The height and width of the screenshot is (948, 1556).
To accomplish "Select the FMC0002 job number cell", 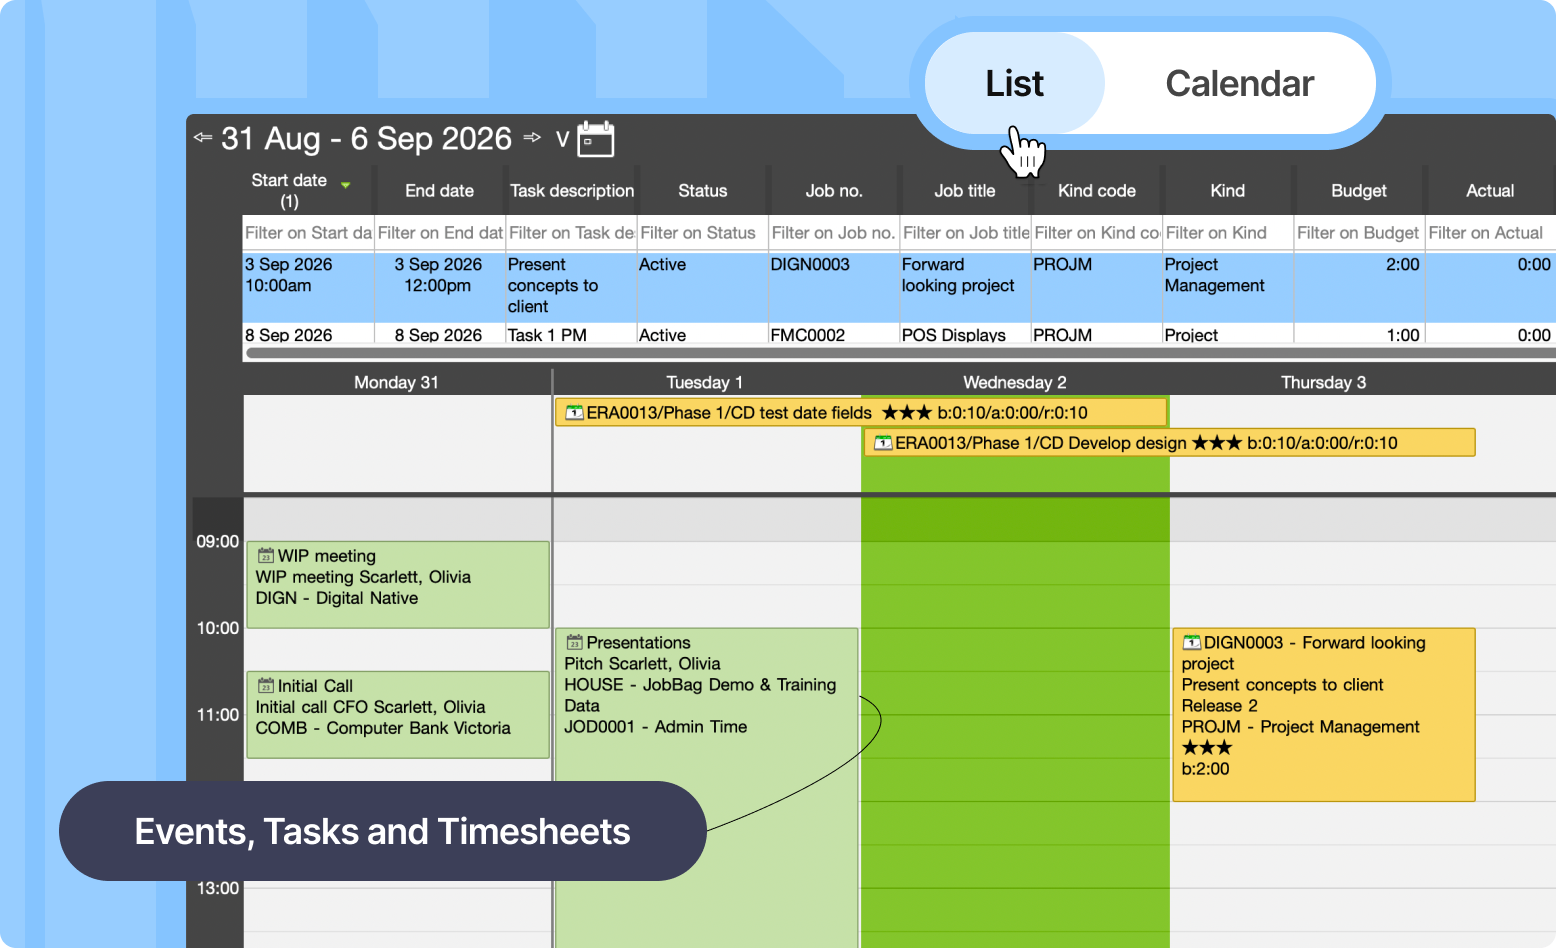I will click(834, 335).
